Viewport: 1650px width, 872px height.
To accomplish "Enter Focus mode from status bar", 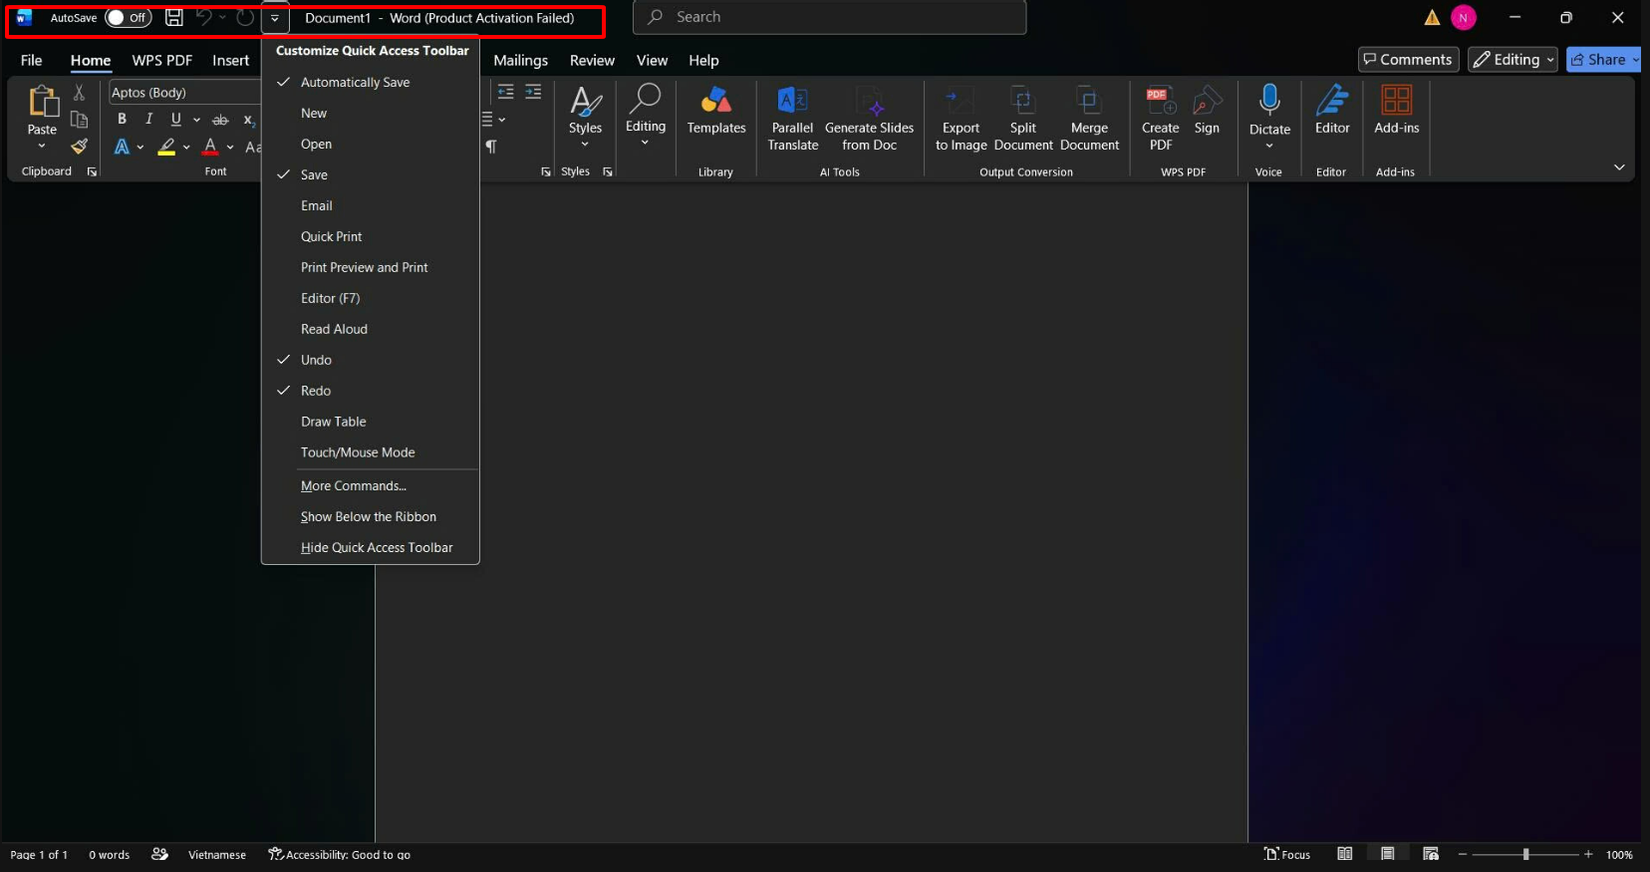I will (x=1288, y=854).
